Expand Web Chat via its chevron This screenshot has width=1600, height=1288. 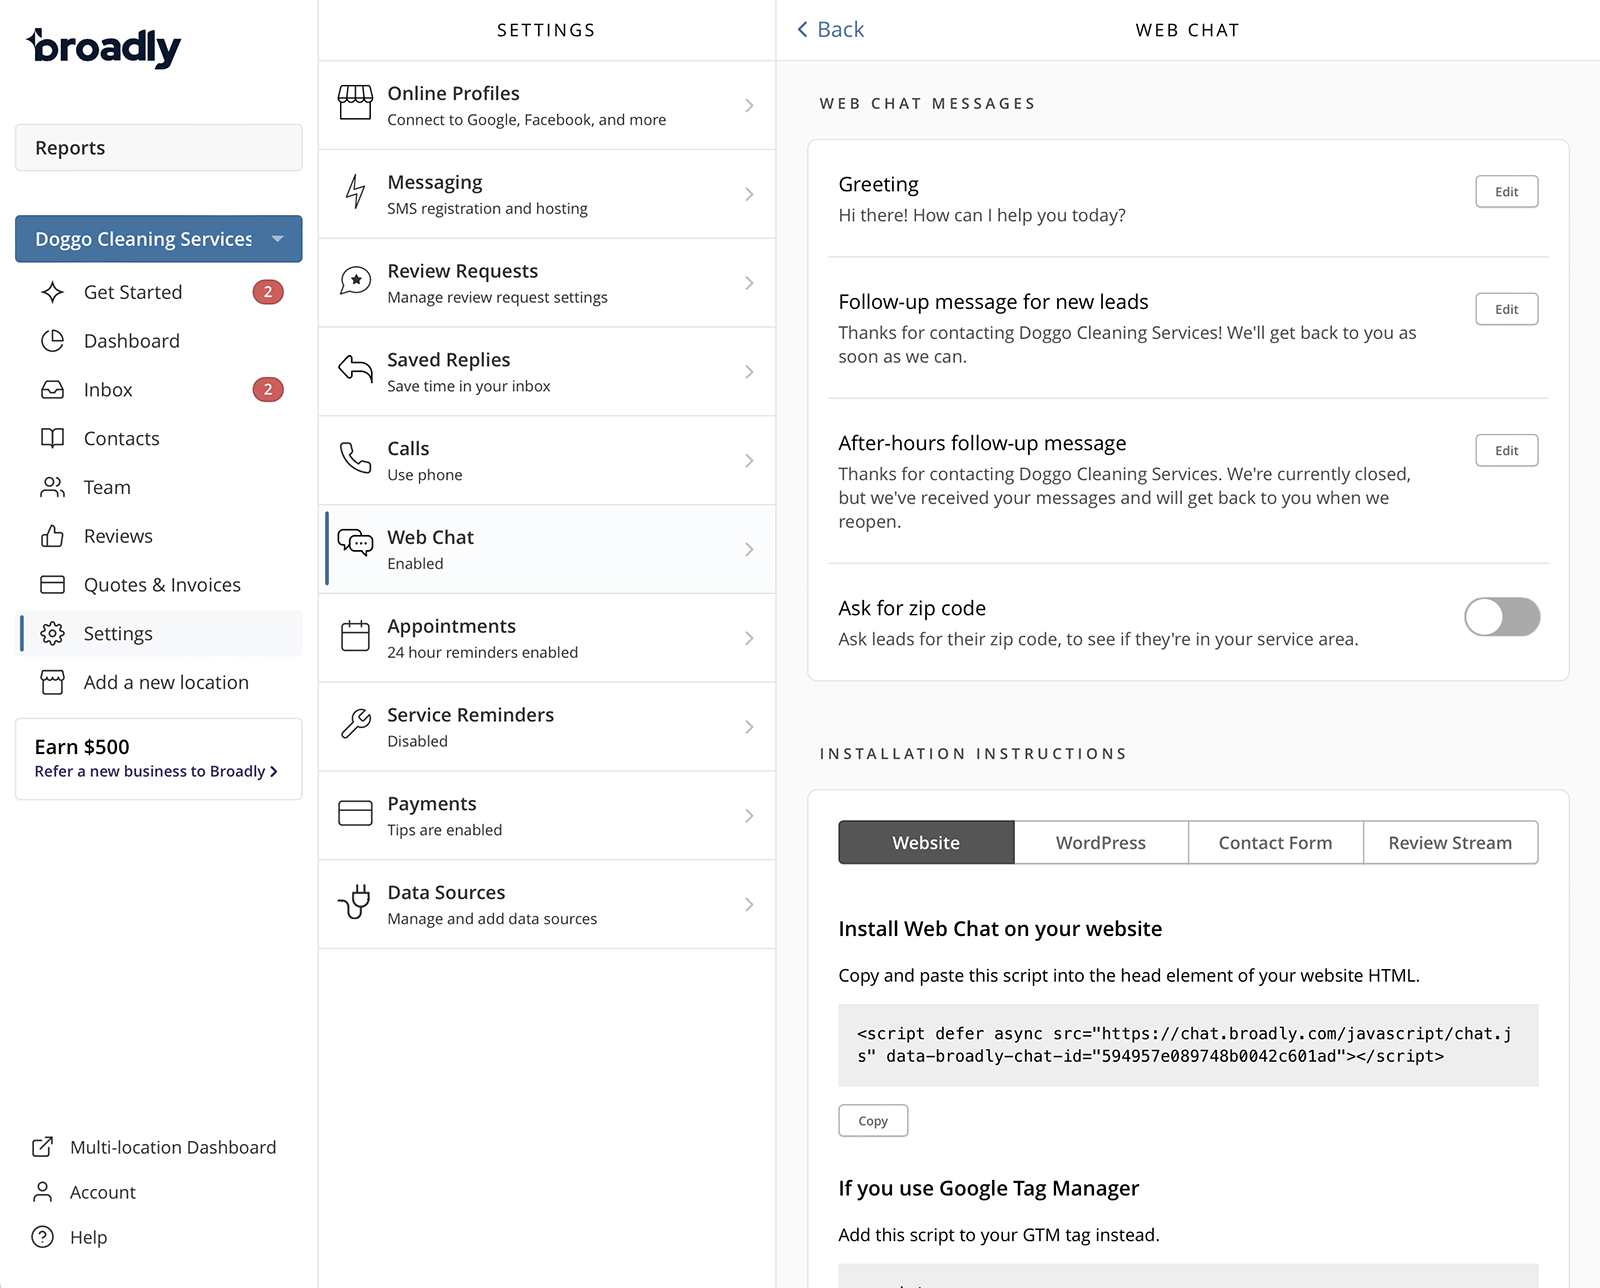(x=749, y=550)
